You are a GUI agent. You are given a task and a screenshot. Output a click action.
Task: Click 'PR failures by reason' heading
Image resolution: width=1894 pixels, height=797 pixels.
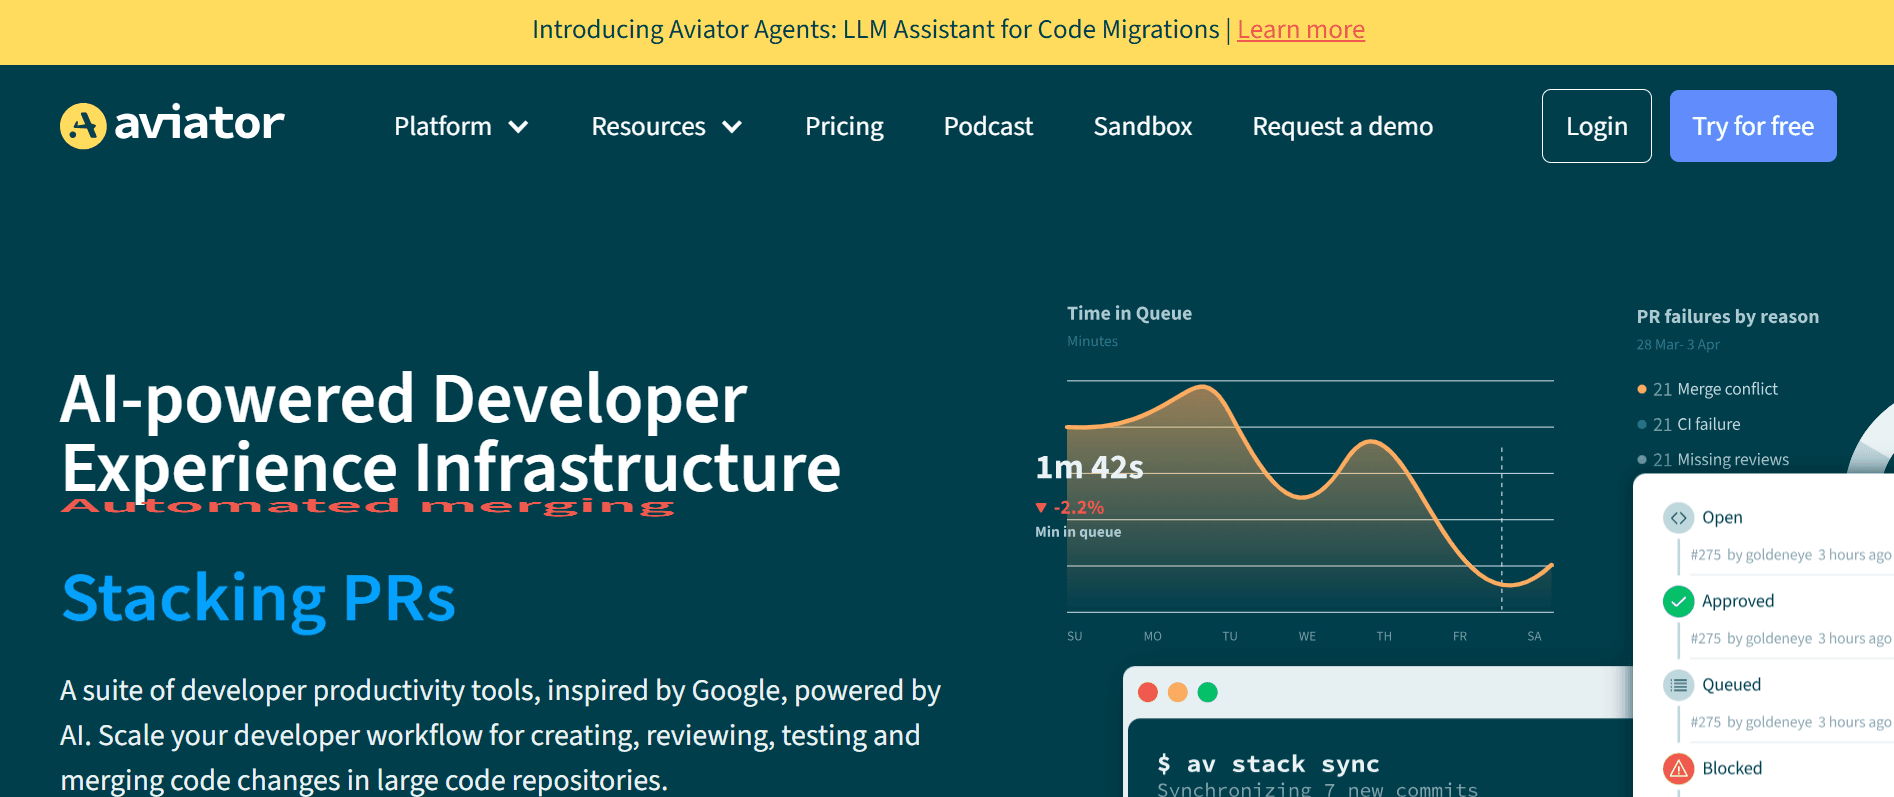1728,317
